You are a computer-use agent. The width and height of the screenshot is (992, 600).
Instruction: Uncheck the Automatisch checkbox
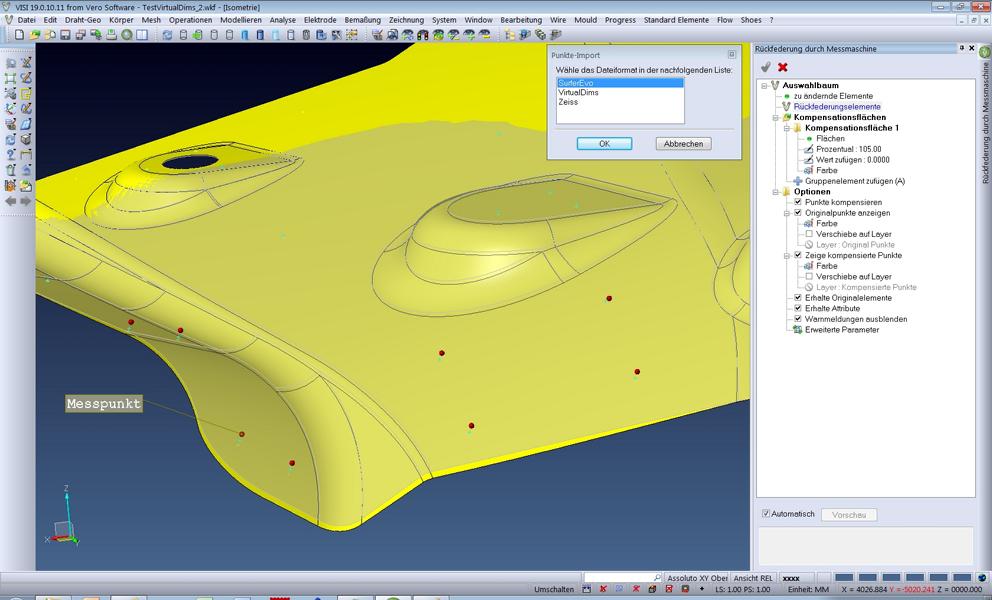(x=766, y=514)
